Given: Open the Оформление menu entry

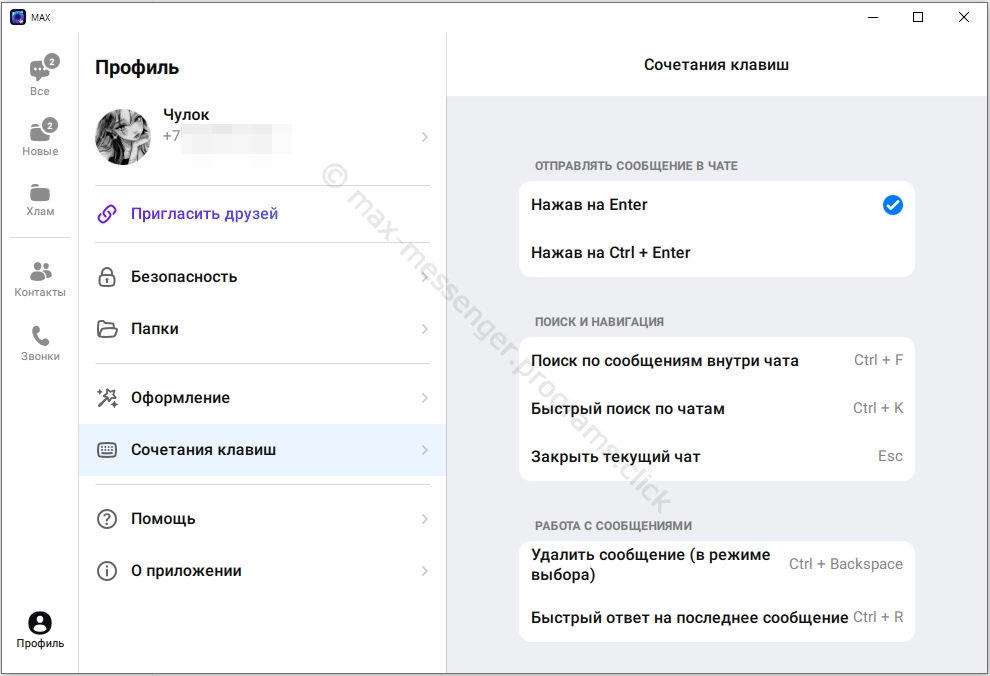Looking at the screenshot, I should pyautogui.click(x=180, y=397).
